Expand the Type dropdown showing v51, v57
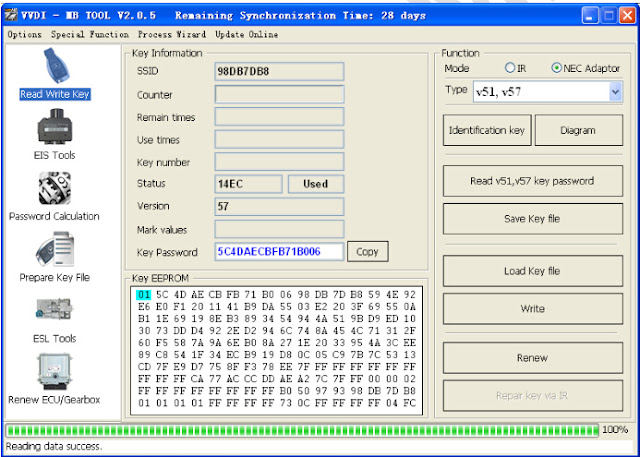The width and height of the screenshot is (640, 457). pos(616,92)
